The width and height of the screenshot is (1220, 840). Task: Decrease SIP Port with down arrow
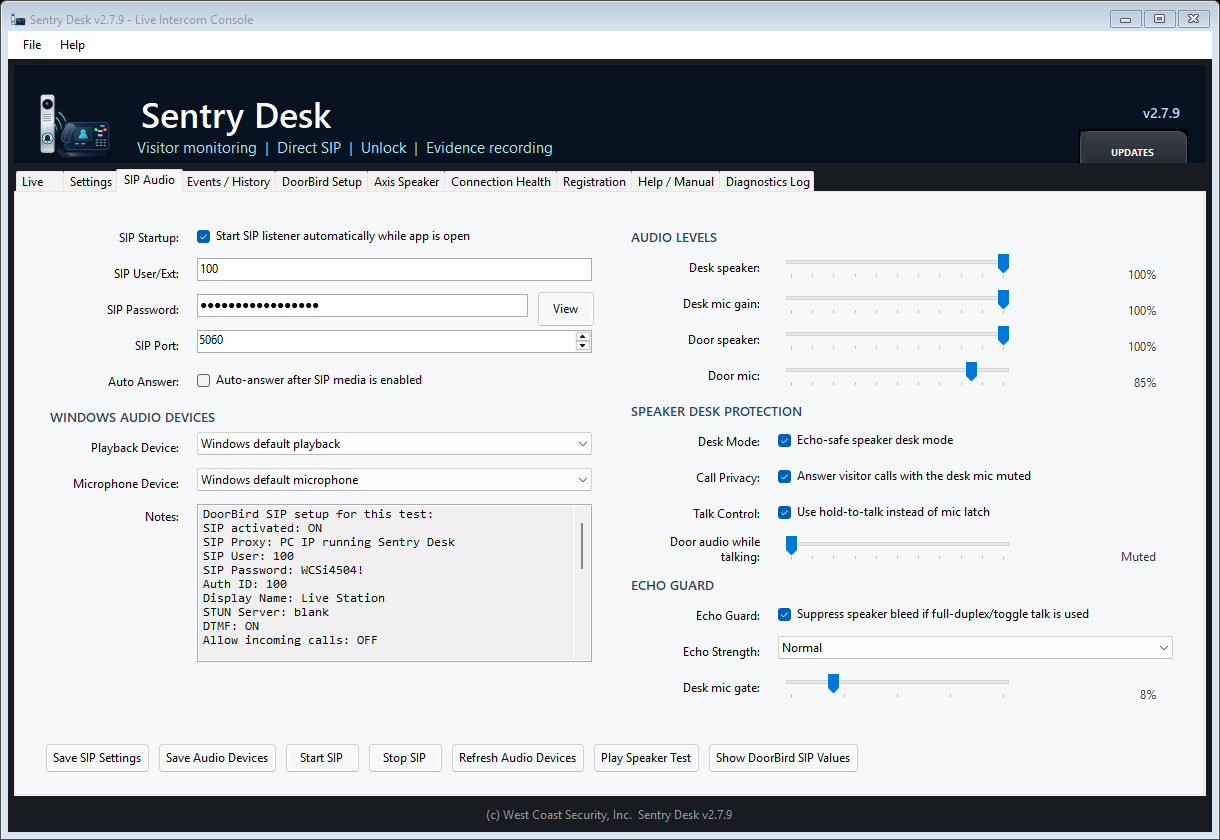tap(583, 346)
